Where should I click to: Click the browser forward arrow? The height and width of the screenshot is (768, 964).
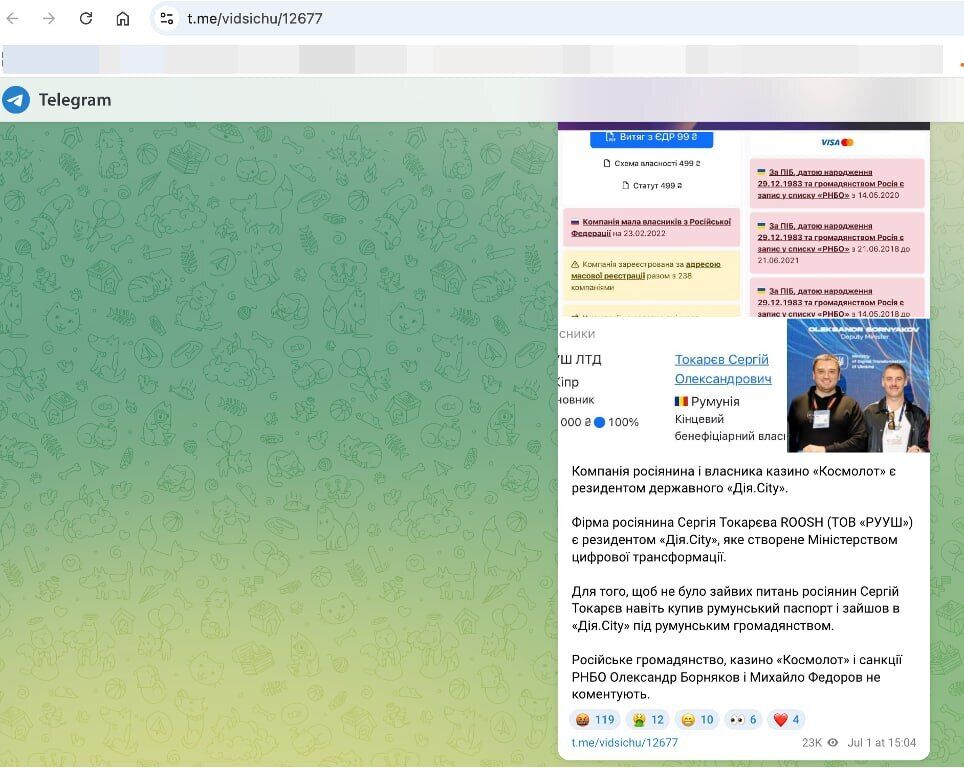pos(49,18)
